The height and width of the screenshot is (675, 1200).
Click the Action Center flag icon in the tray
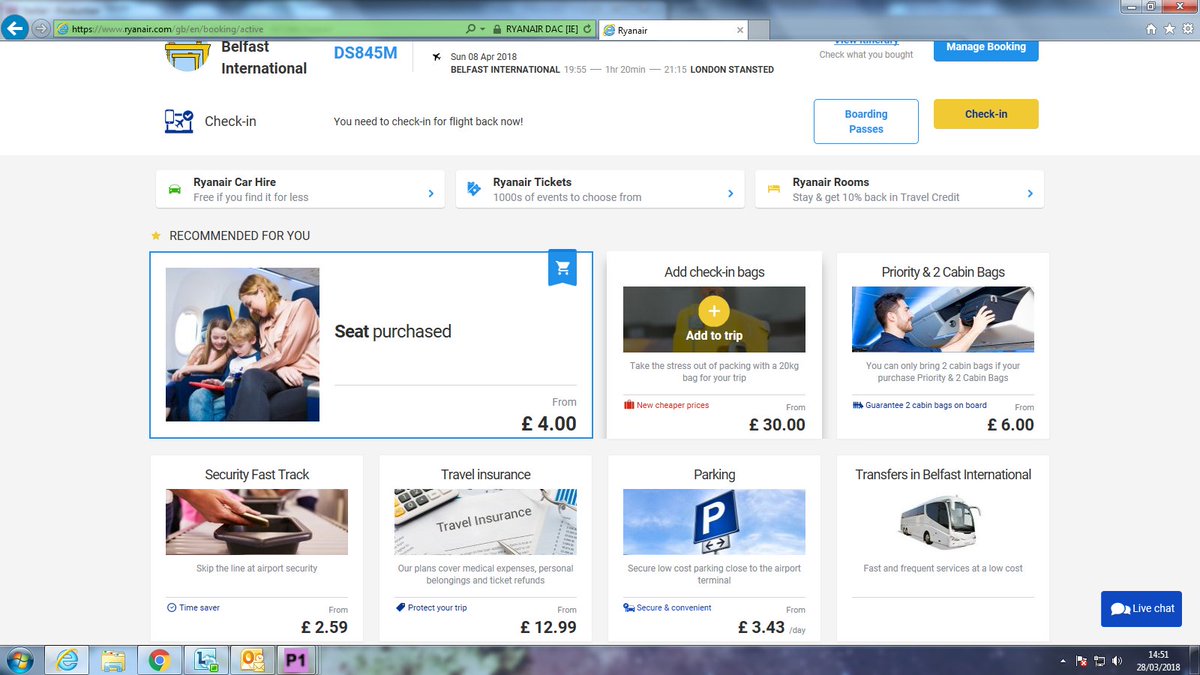pyautogui.click(x=1082, y=661)
